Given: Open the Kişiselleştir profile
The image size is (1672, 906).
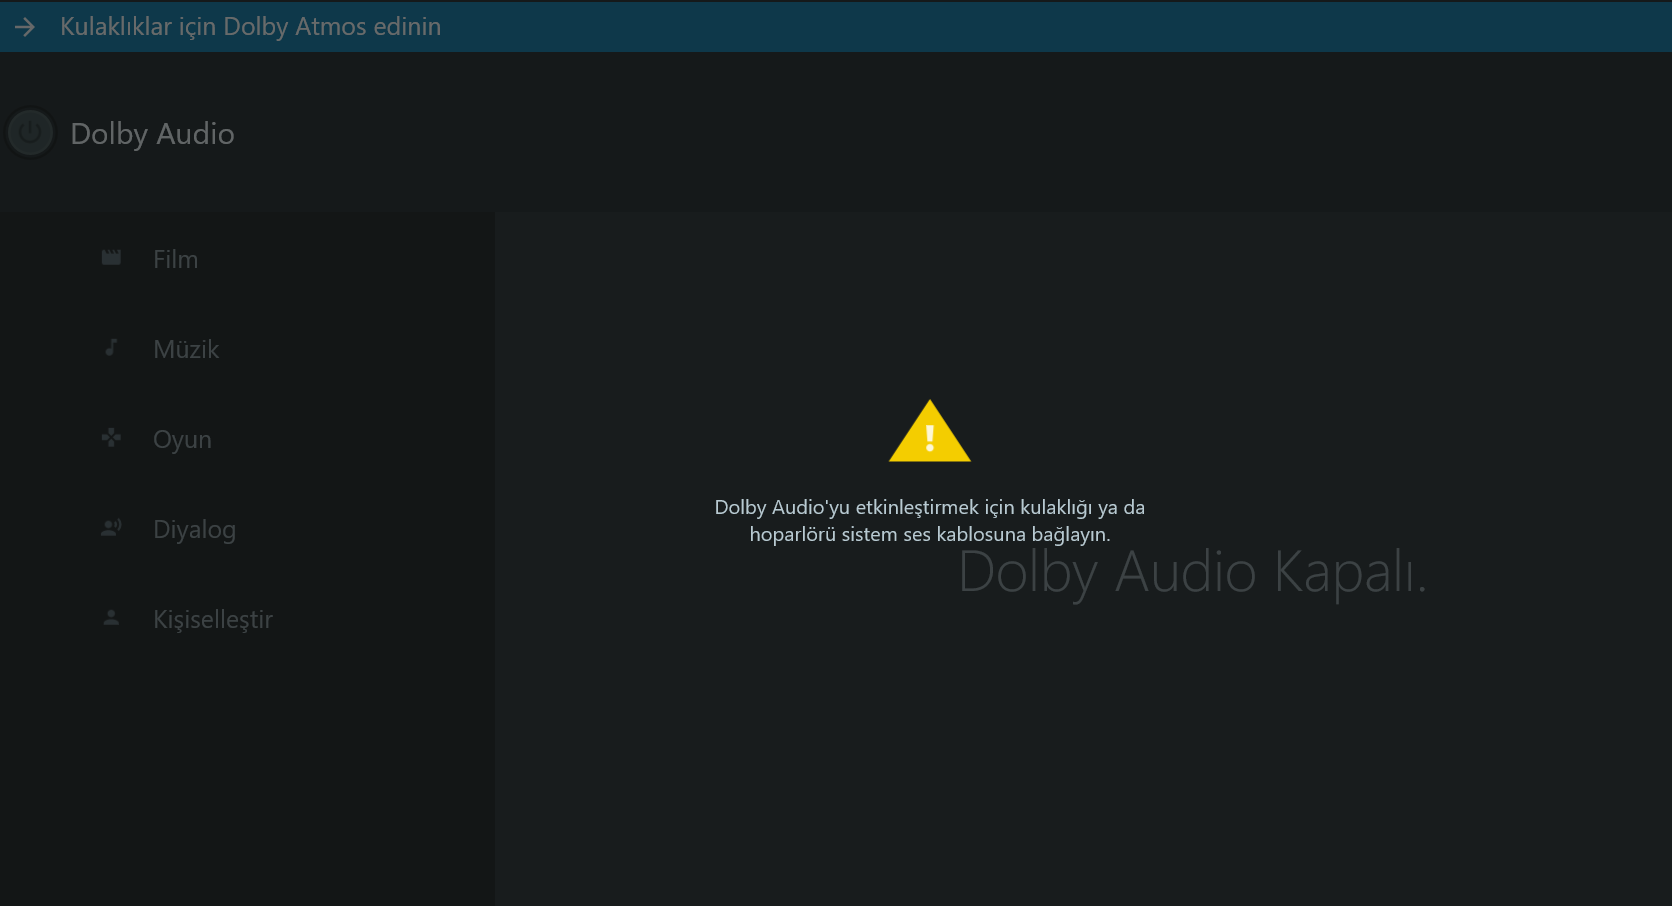Looking at the screenshot, I should pos(213,620).
